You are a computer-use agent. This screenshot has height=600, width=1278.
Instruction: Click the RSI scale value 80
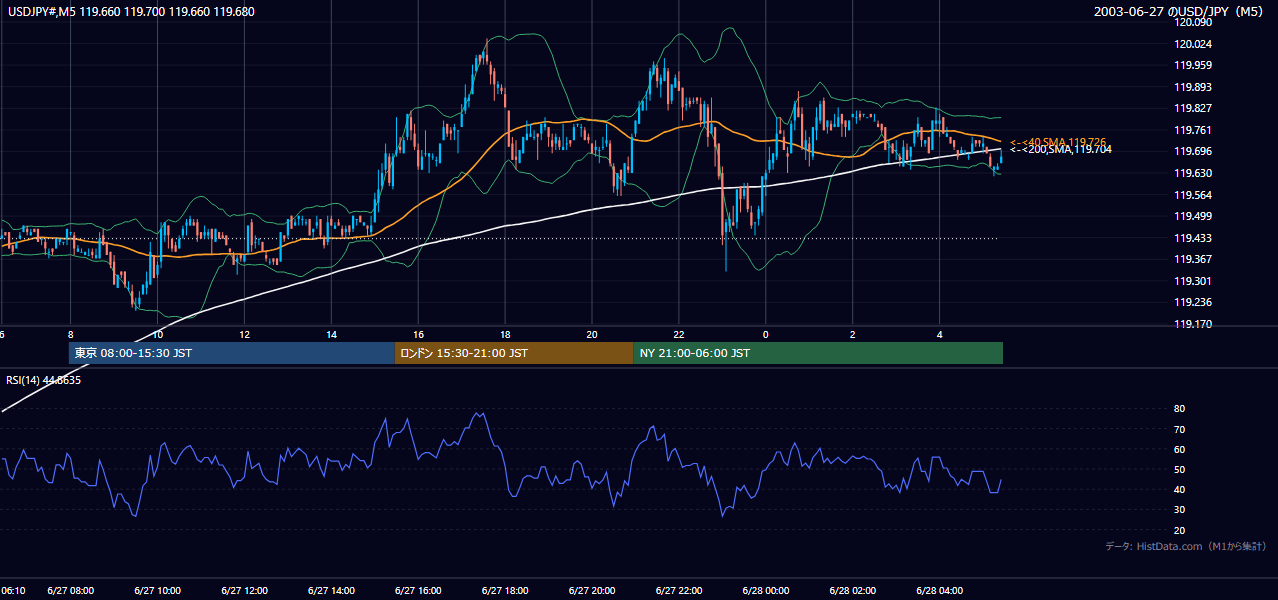coord(1179,409)
